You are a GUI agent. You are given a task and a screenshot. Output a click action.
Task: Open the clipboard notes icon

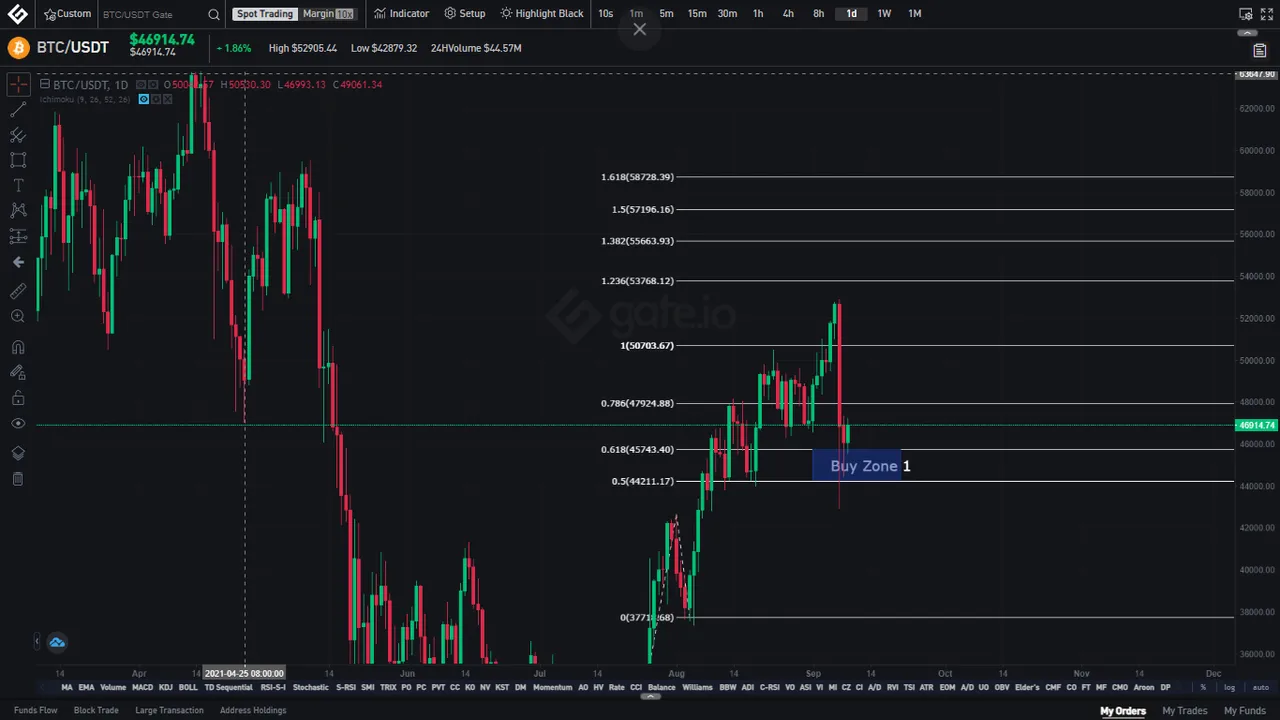click(1260, 50)
